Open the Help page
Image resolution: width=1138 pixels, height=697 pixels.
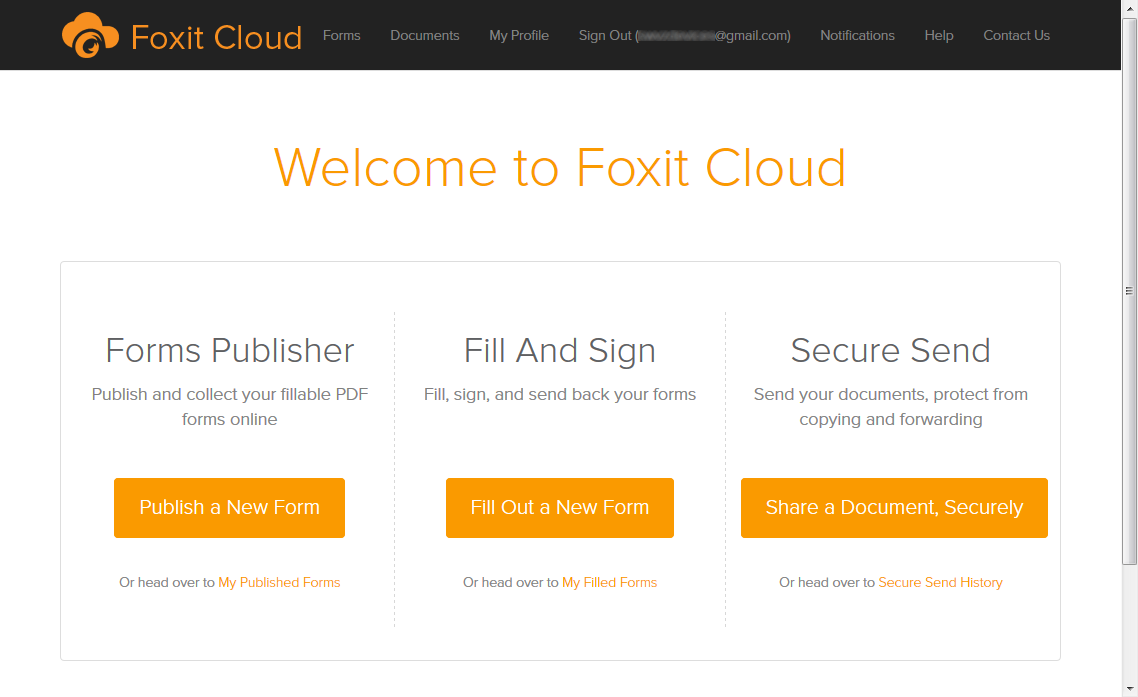[939, 35]
